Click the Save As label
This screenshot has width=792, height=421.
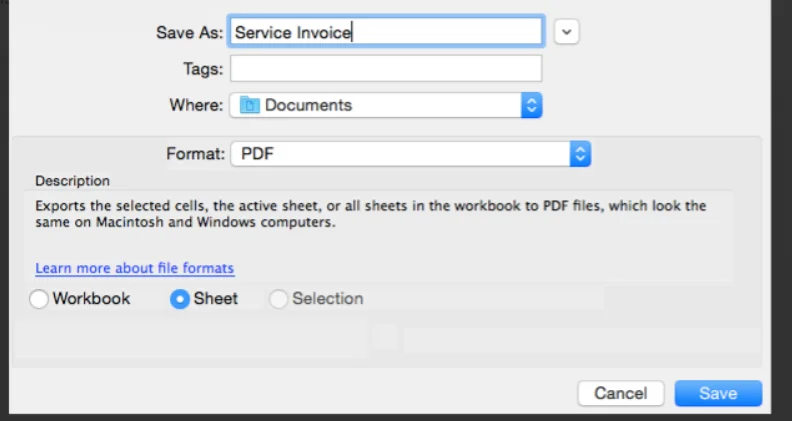tap(188, 32)
